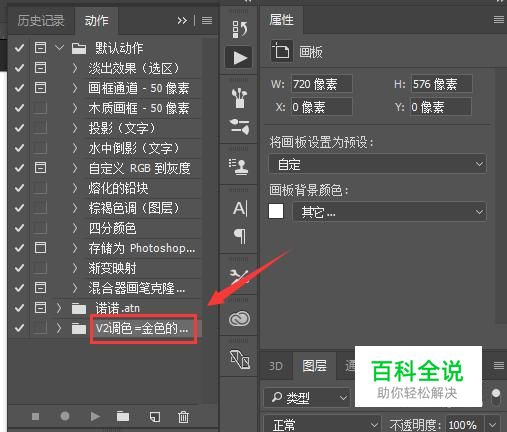Switch to the 图层 tab

[314, 366]
